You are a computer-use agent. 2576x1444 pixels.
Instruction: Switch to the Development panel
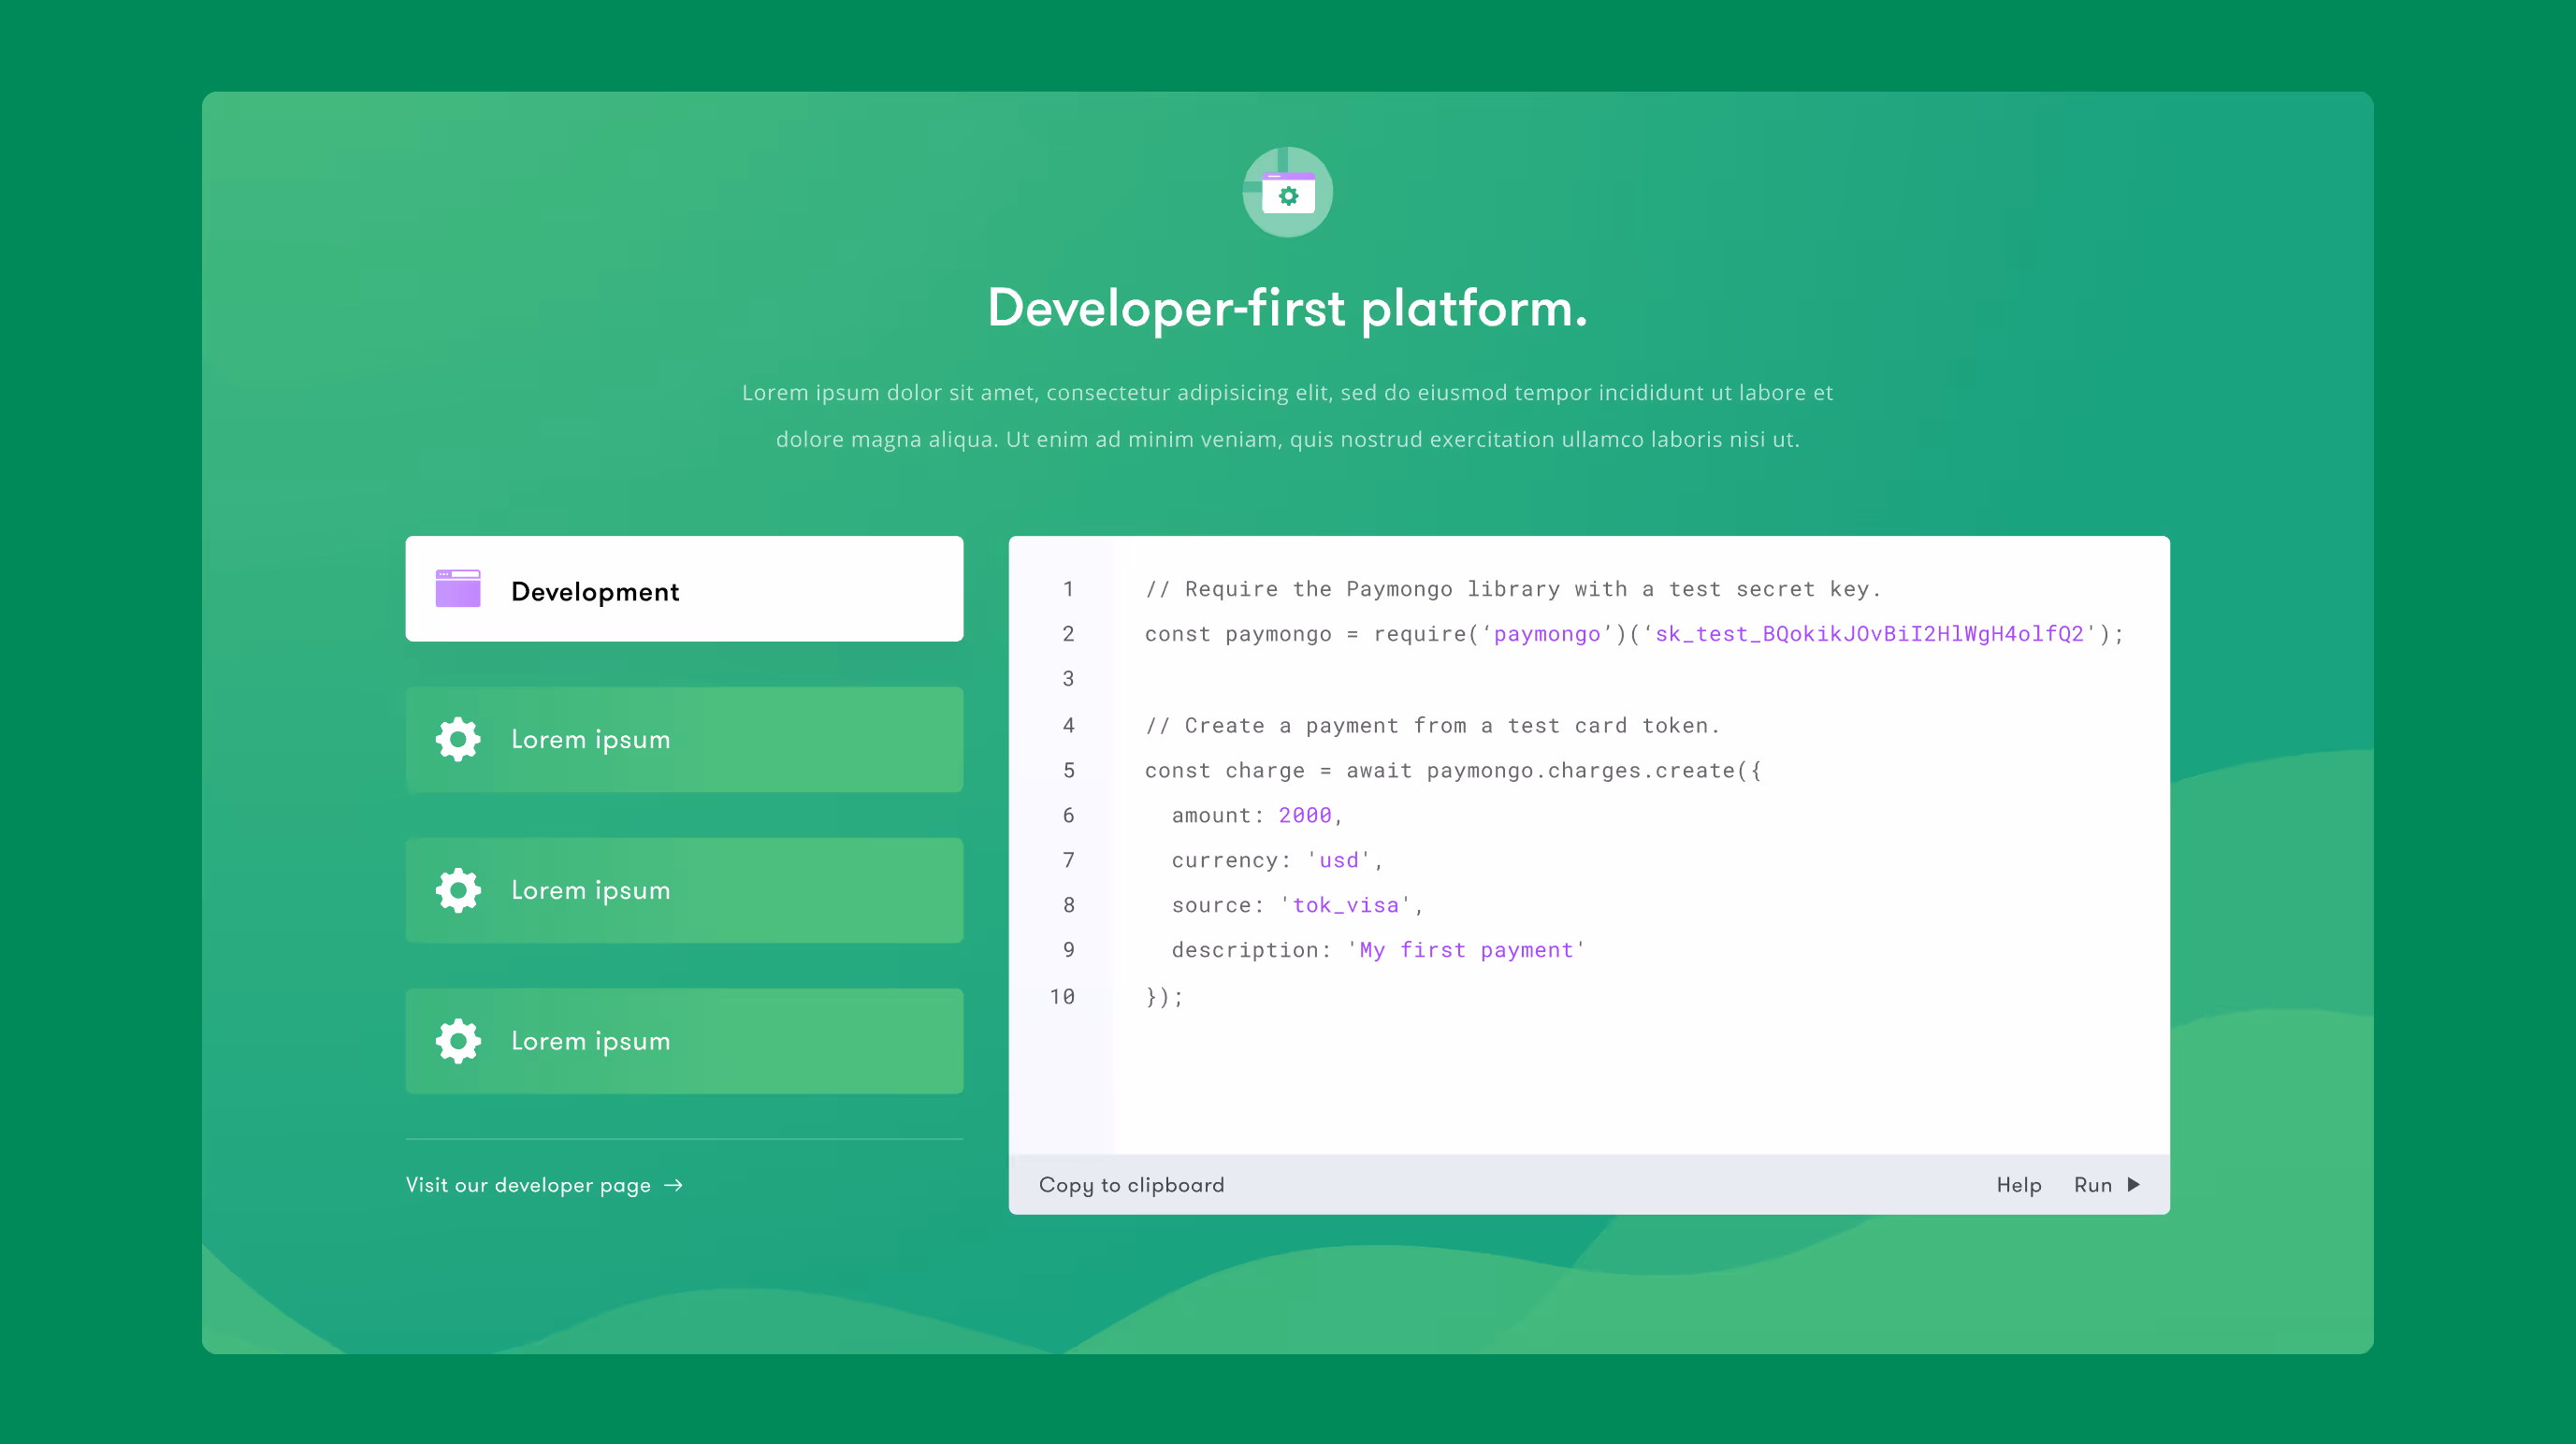point(684,590)
